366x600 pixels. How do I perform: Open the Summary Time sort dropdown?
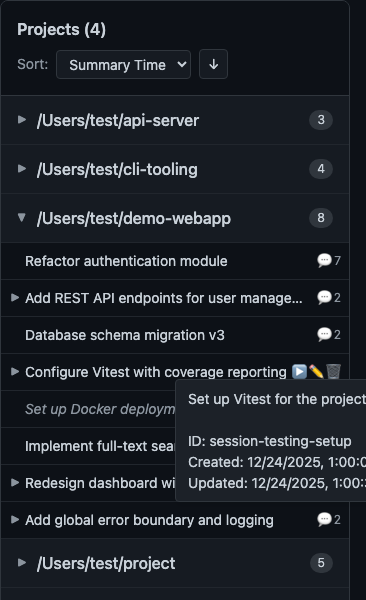click(123, 65)
